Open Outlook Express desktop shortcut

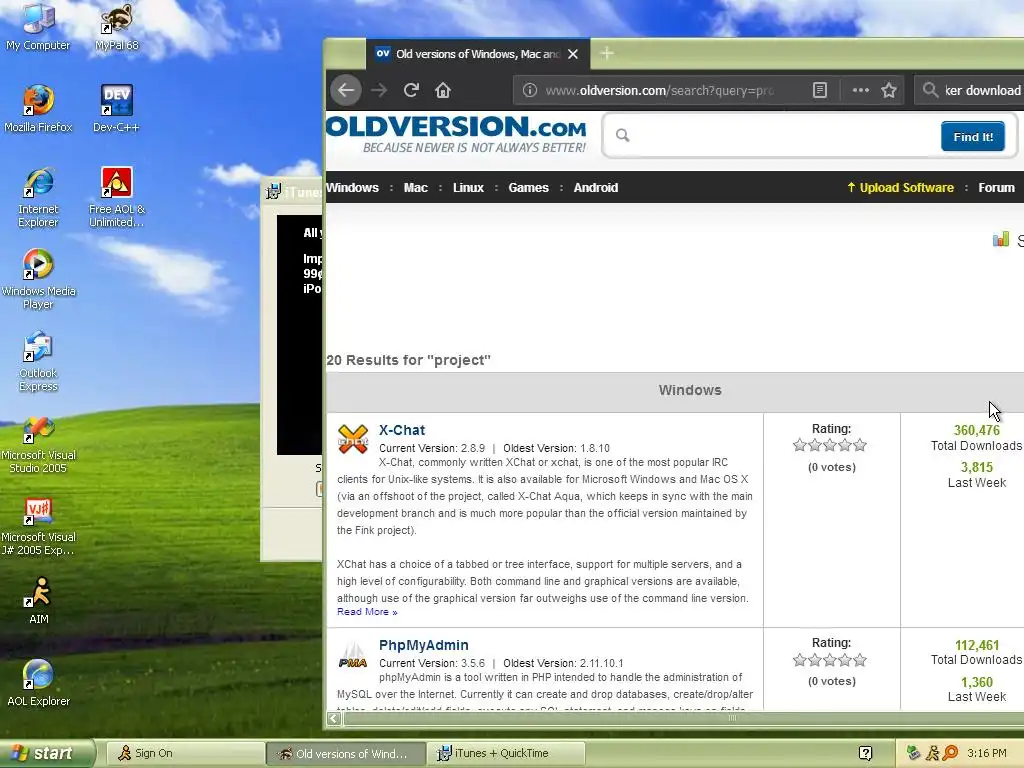pyautogui.click(x=38, y=362)
